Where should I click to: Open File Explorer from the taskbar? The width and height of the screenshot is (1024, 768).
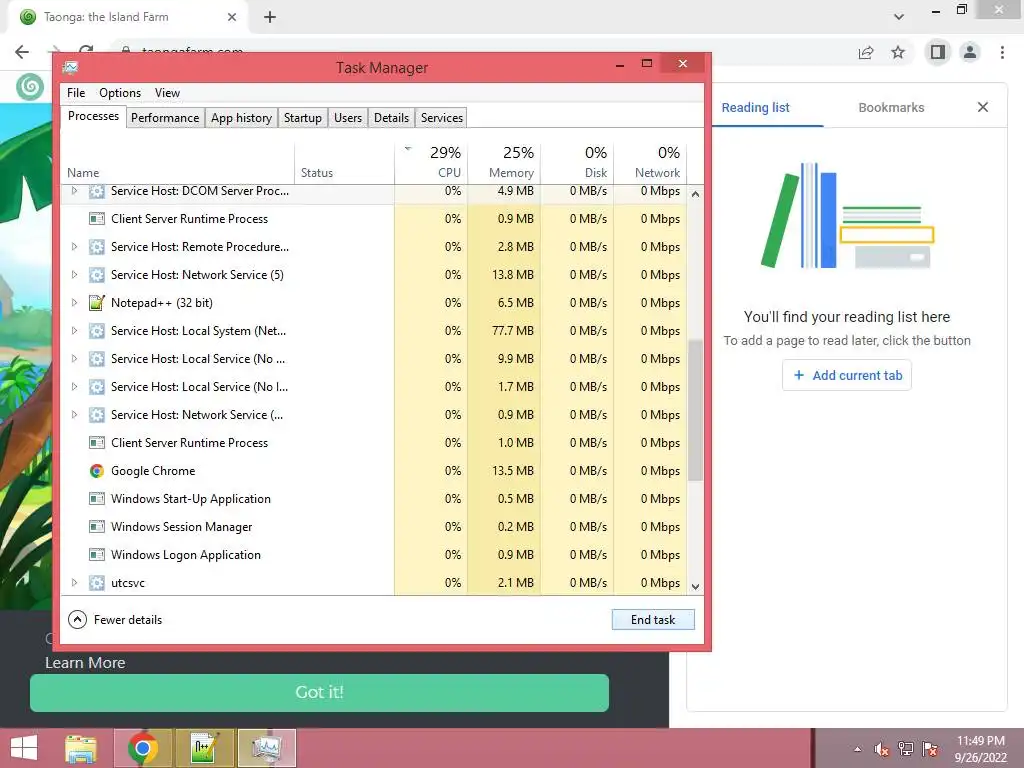(81, 748)
